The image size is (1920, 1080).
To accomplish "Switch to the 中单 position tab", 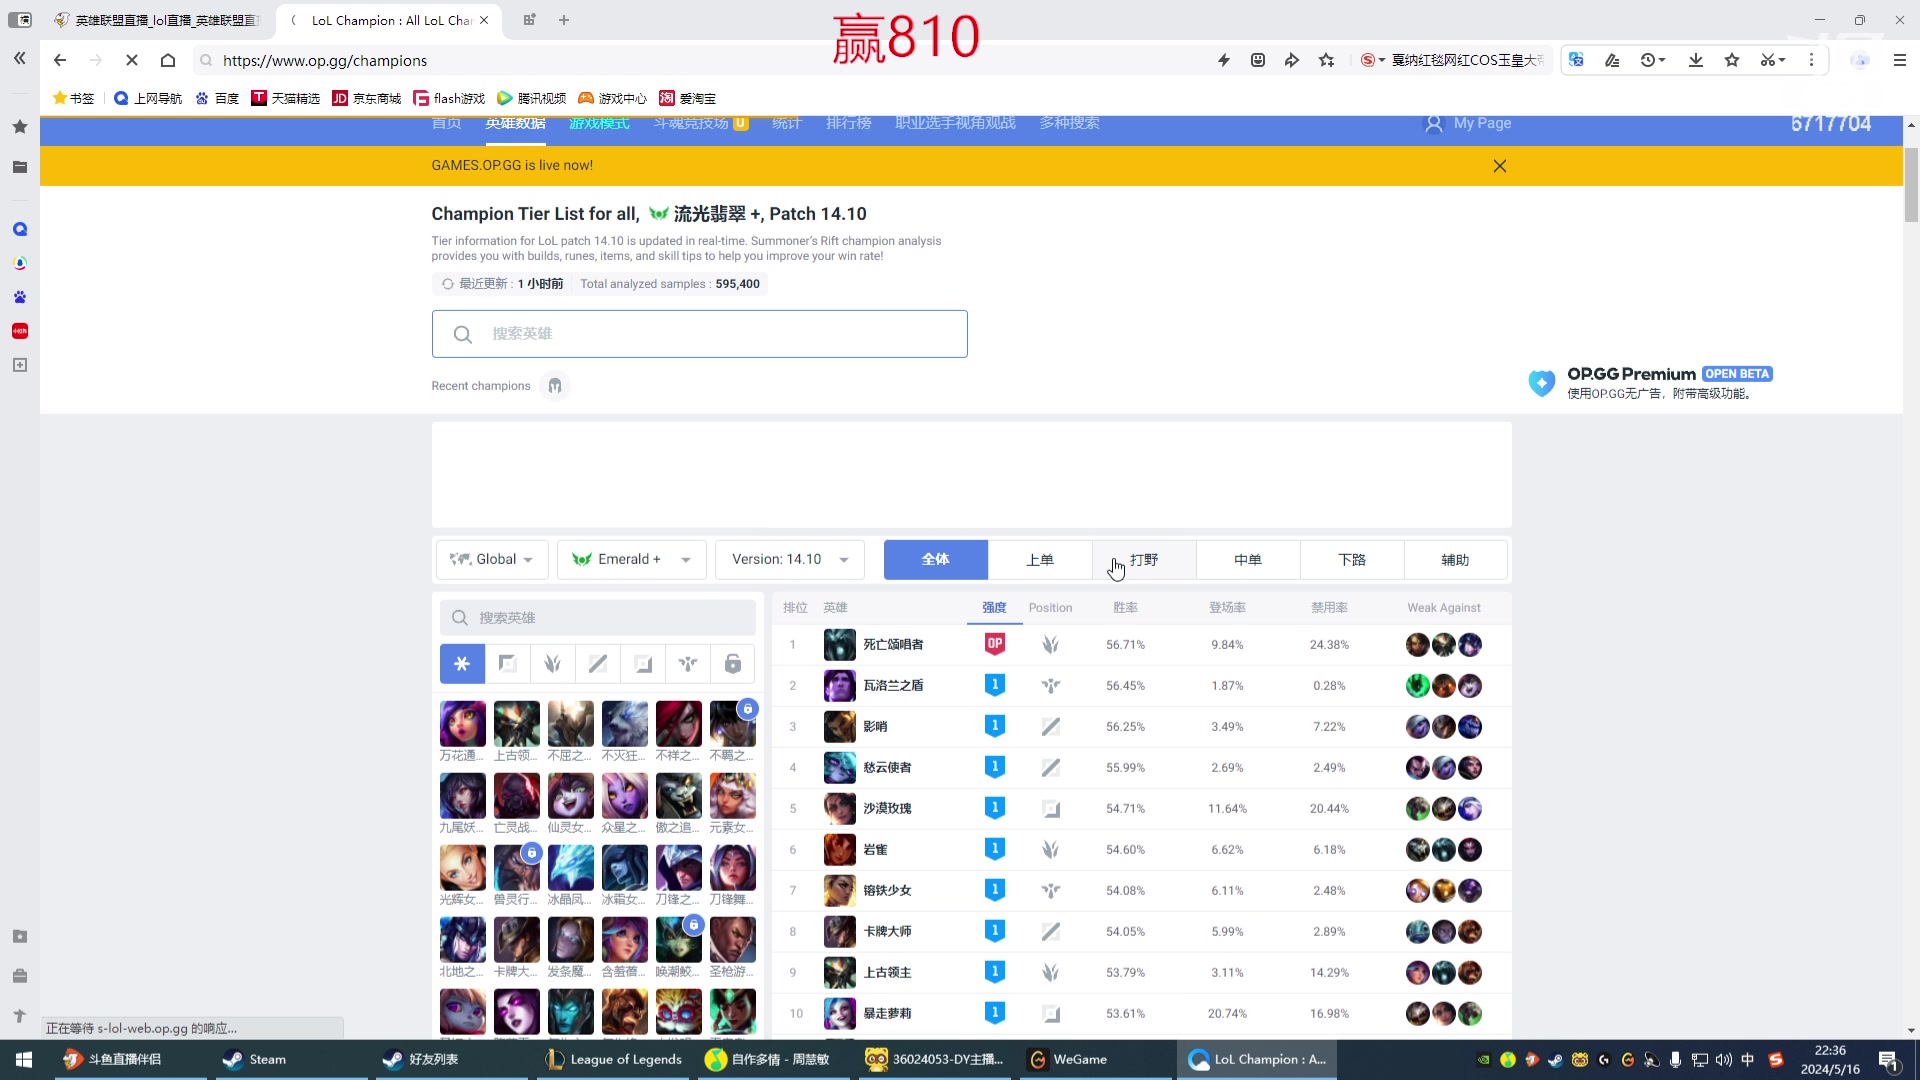I will click(1247, 559).
